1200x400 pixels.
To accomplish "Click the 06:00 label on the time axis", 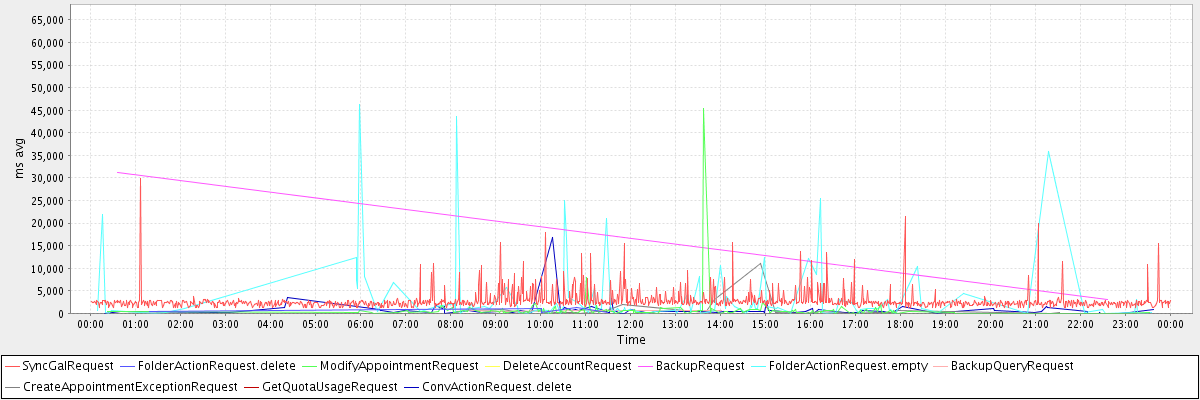I will (360, 324).
